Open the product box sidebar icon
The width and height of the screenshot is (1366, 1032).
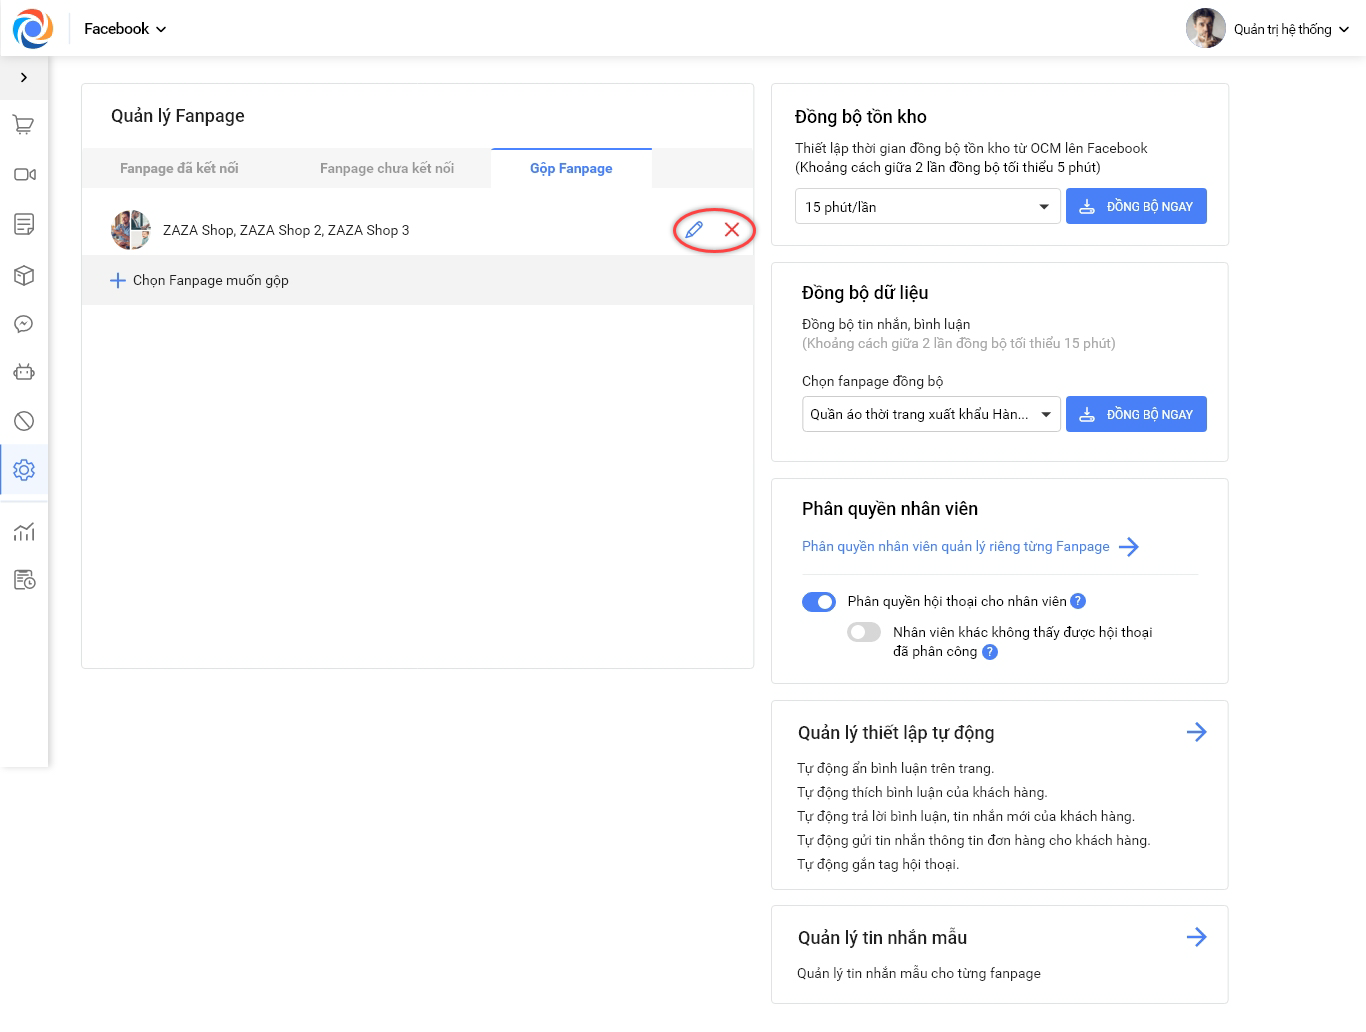pyautogui.click(x=24, y=275)
